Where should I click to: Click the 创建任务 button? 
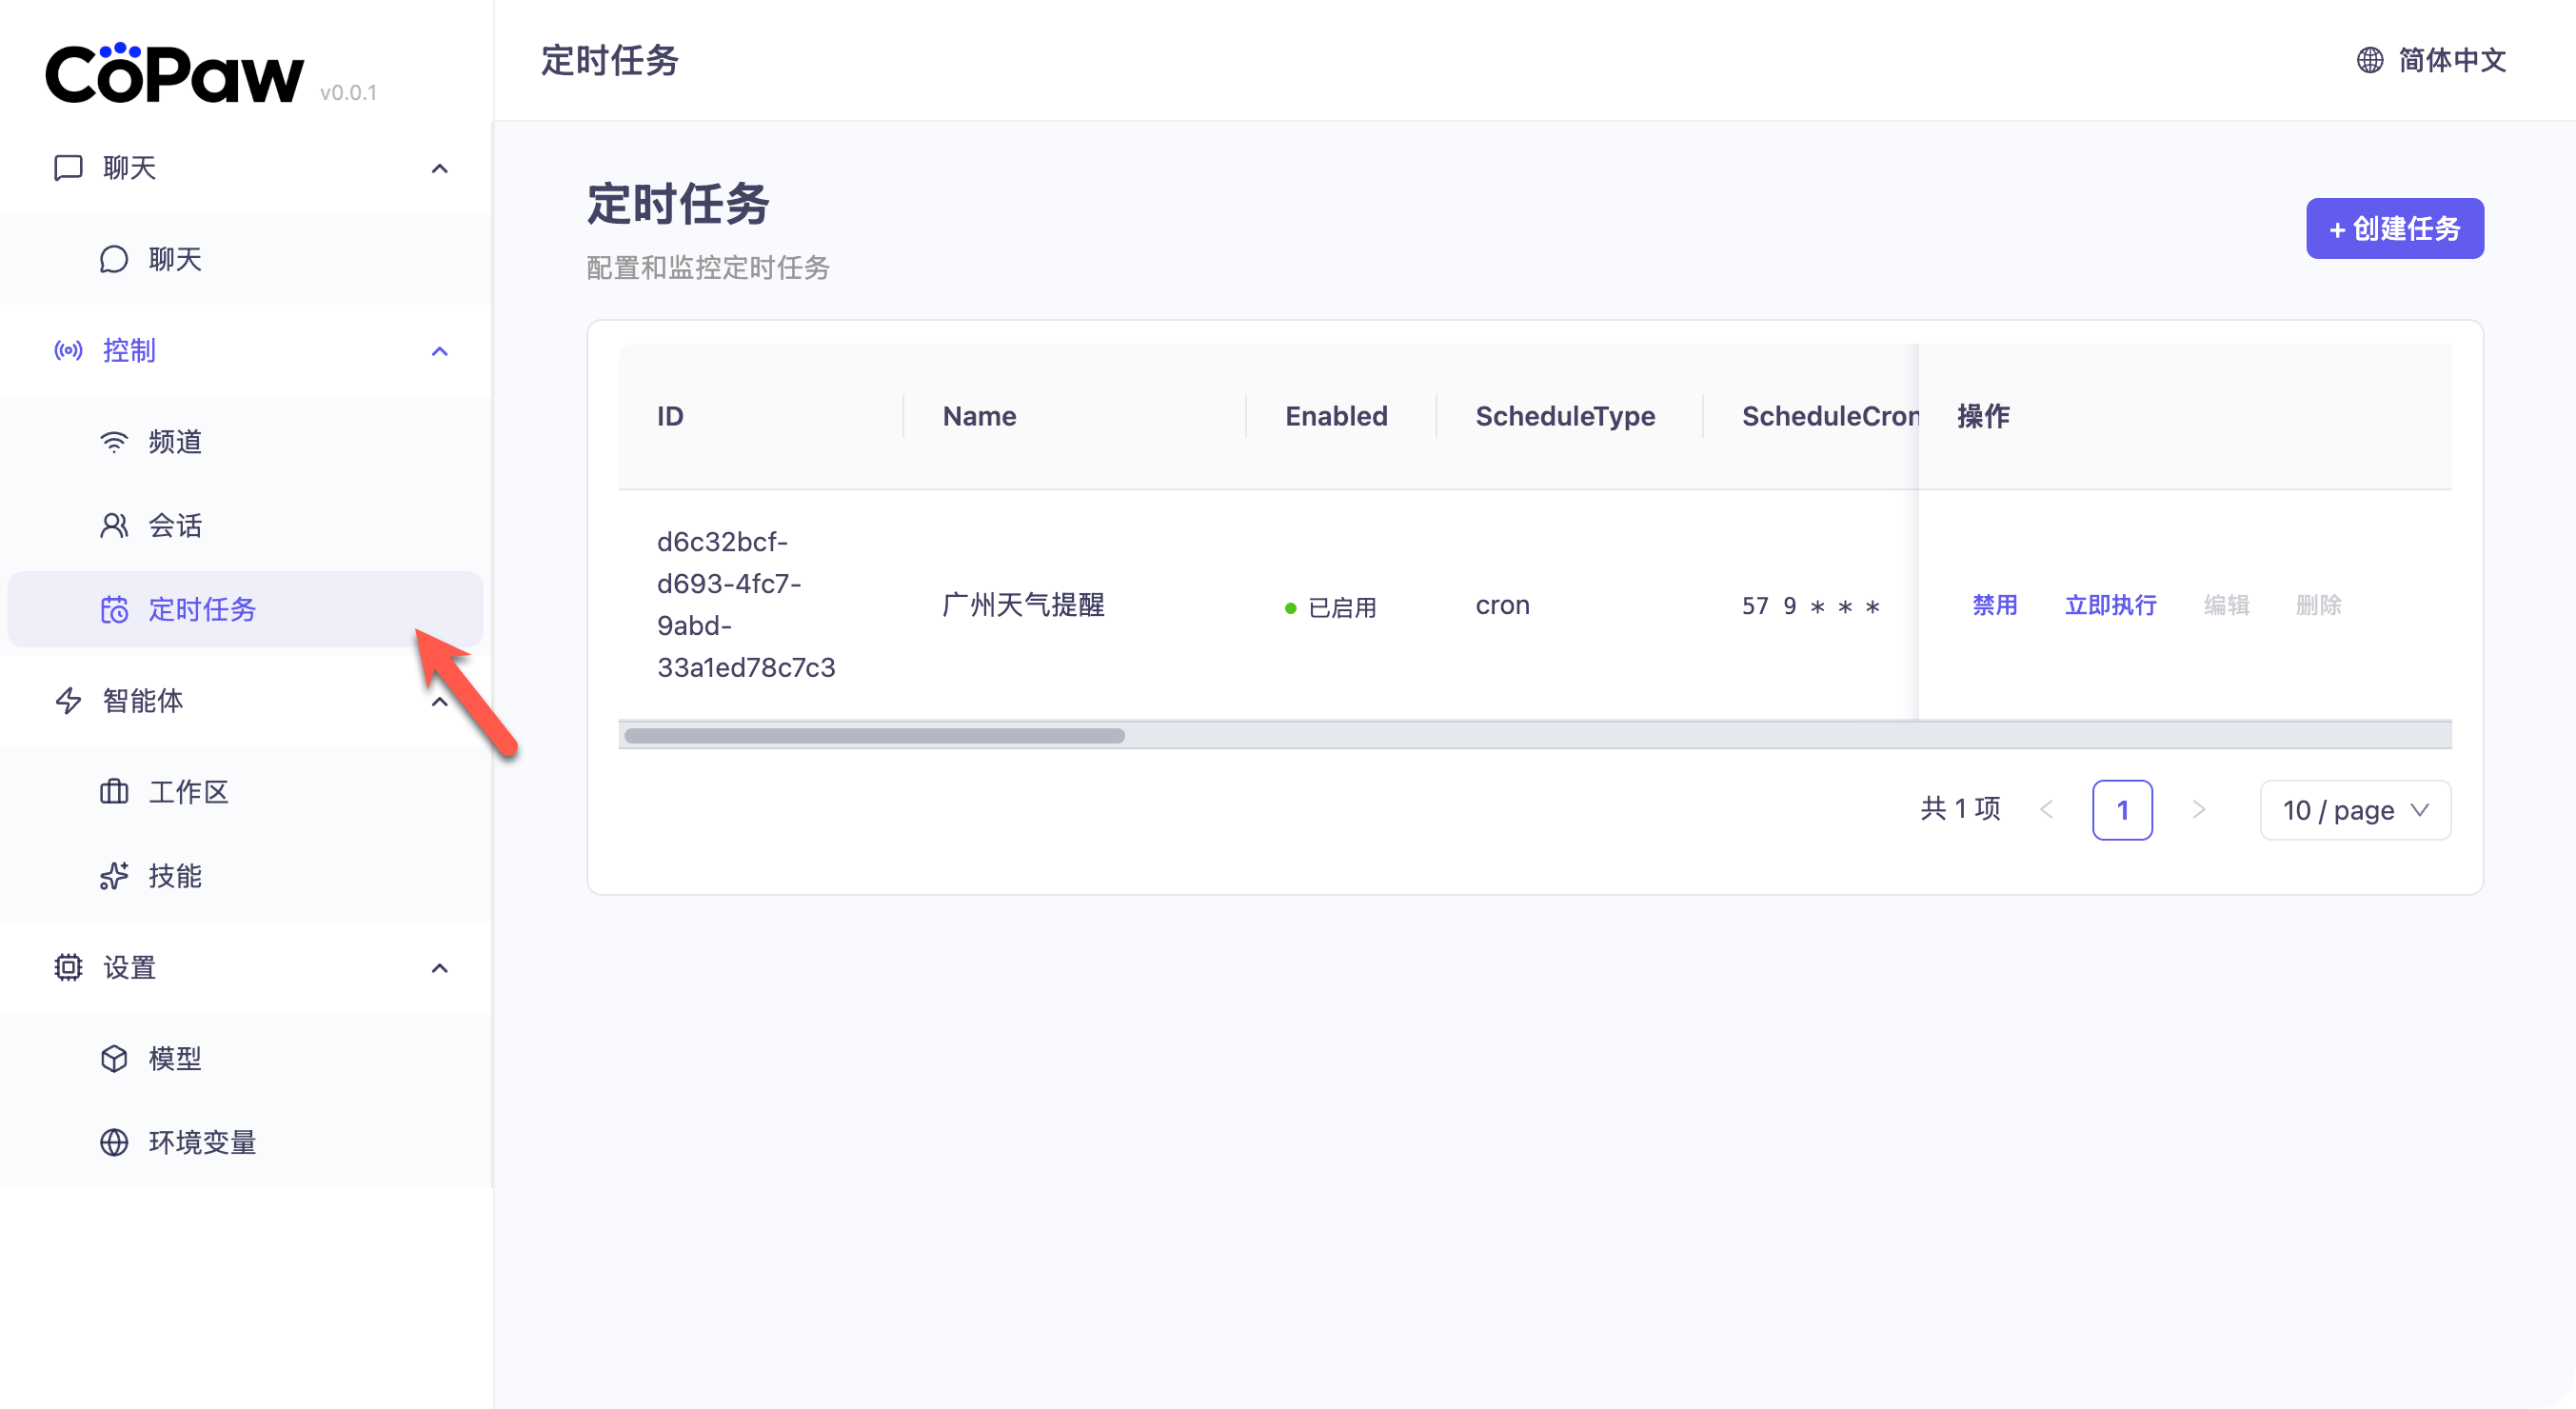tap(2394, 229)
